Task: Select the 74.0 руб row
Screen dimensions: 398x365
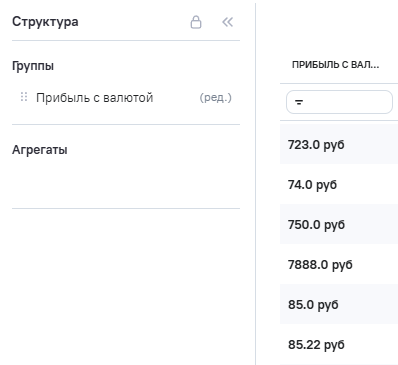Action: (339, 184)
